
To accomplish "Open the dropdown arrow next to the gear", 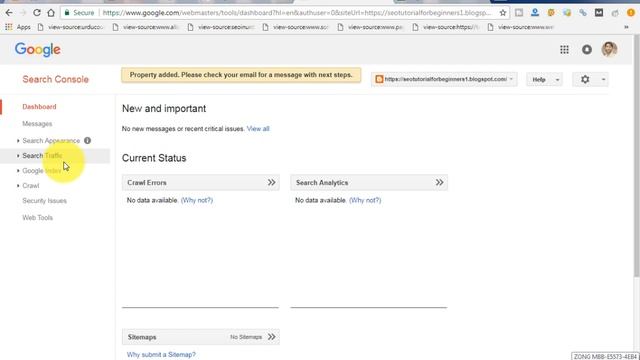I will [x=603, y=79].
